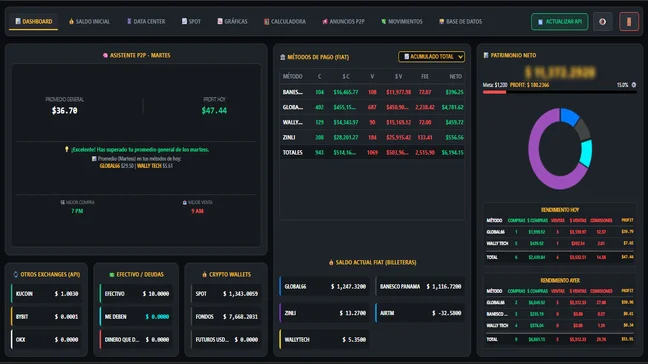Open the Gráficas tab
648x364 pixels.
tap(232, 21)
